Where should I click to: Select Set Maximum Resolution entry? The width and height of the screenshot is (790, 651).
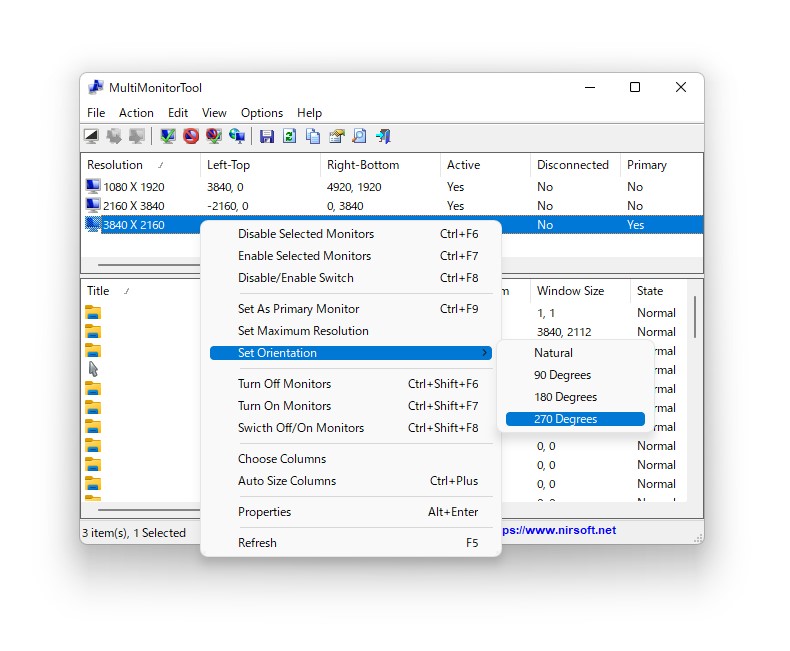pos(351,331)
